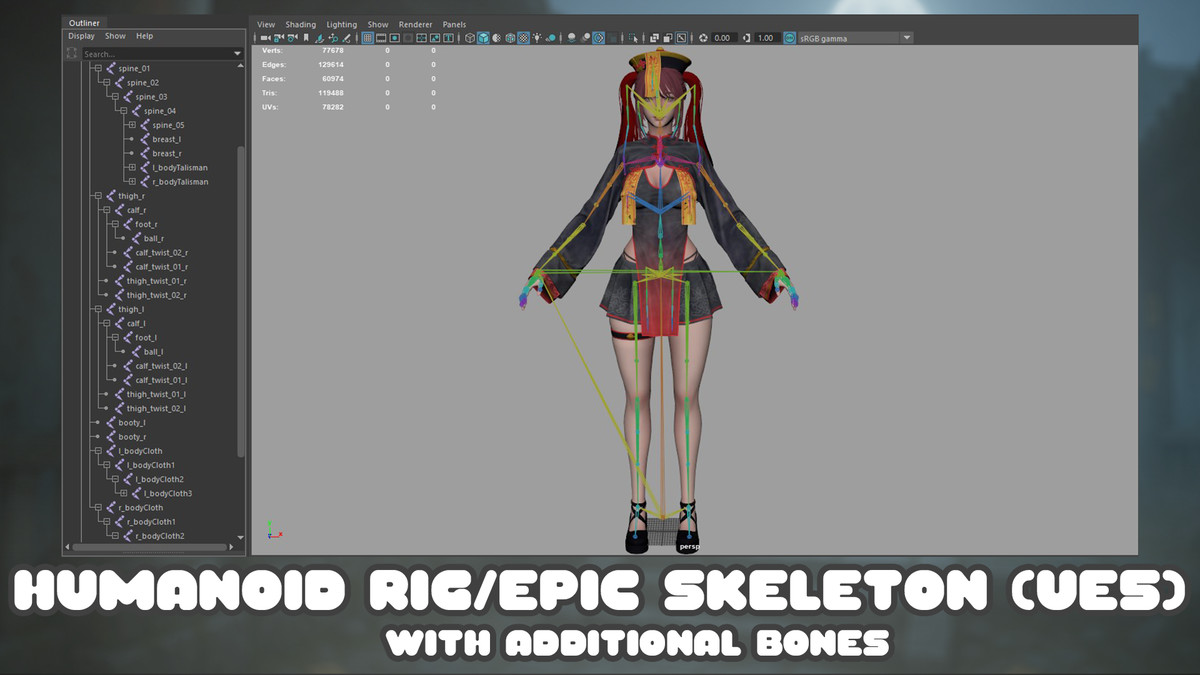Click the grease pencil icon
Image resolution: width=1200 pixels, height=675 pixels.
346,38
